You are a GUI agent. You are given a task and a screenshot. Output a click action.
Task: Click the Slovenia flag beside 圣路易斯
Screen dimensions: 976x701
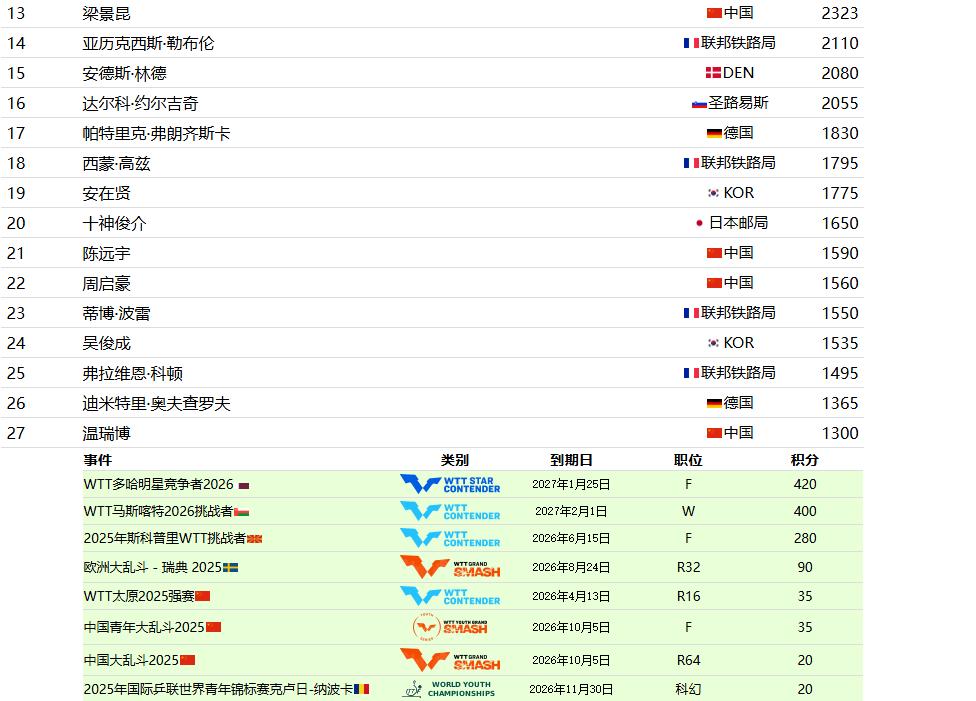(699, 103)
